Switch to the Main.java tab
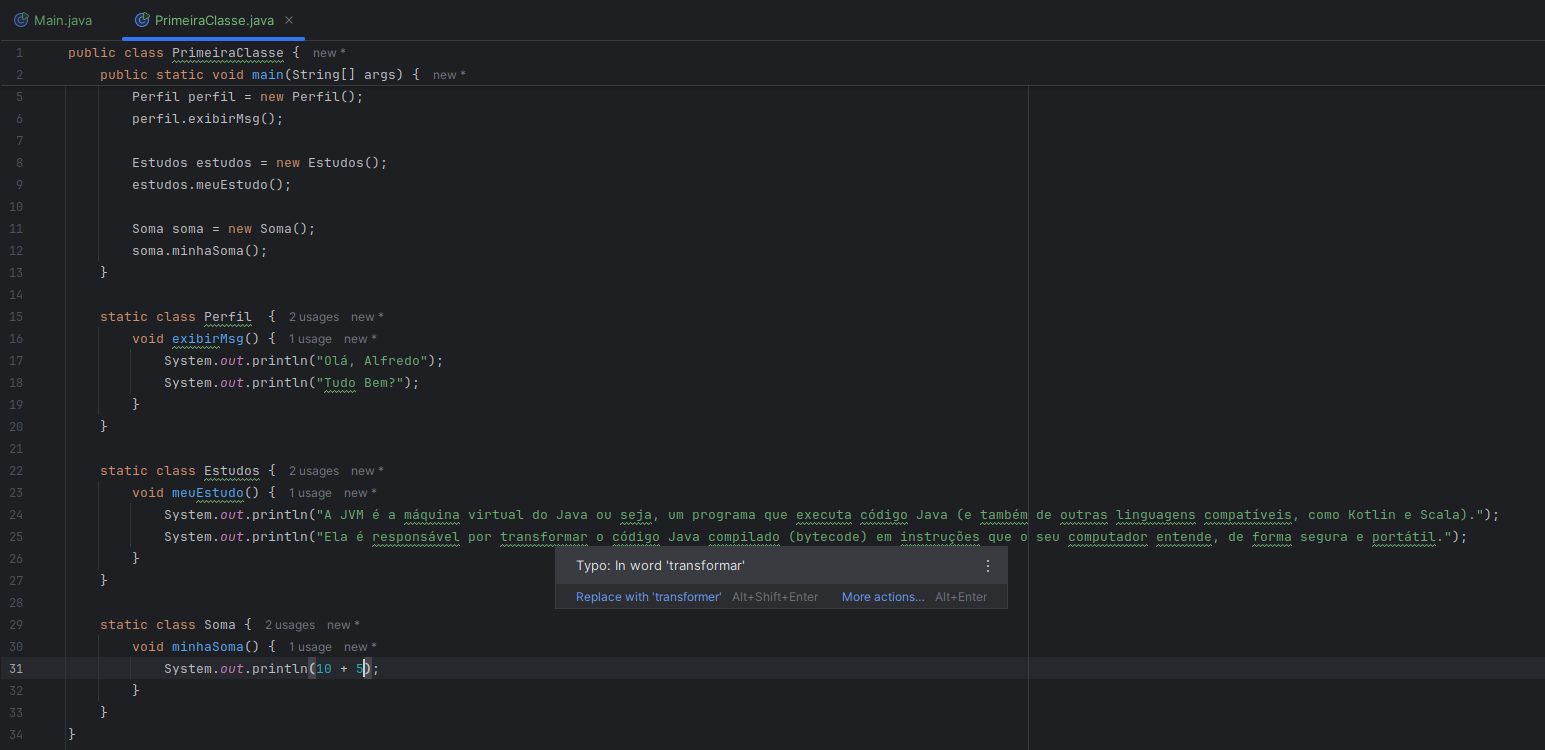 (x=62, y=20)
